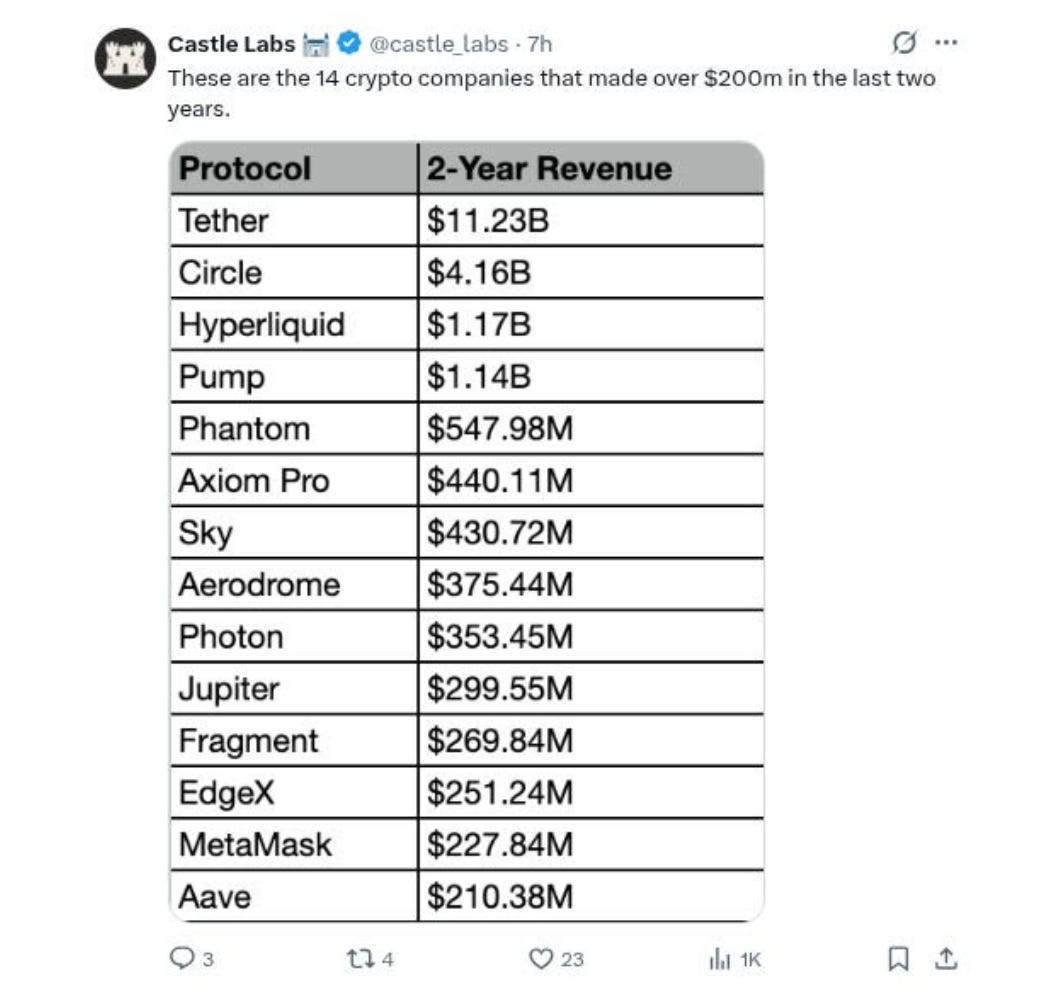Image resolution: width=1054 pixels, height=1000 pixels.
Task: Open the 7h timestamp link
Action: pos(540,44)
